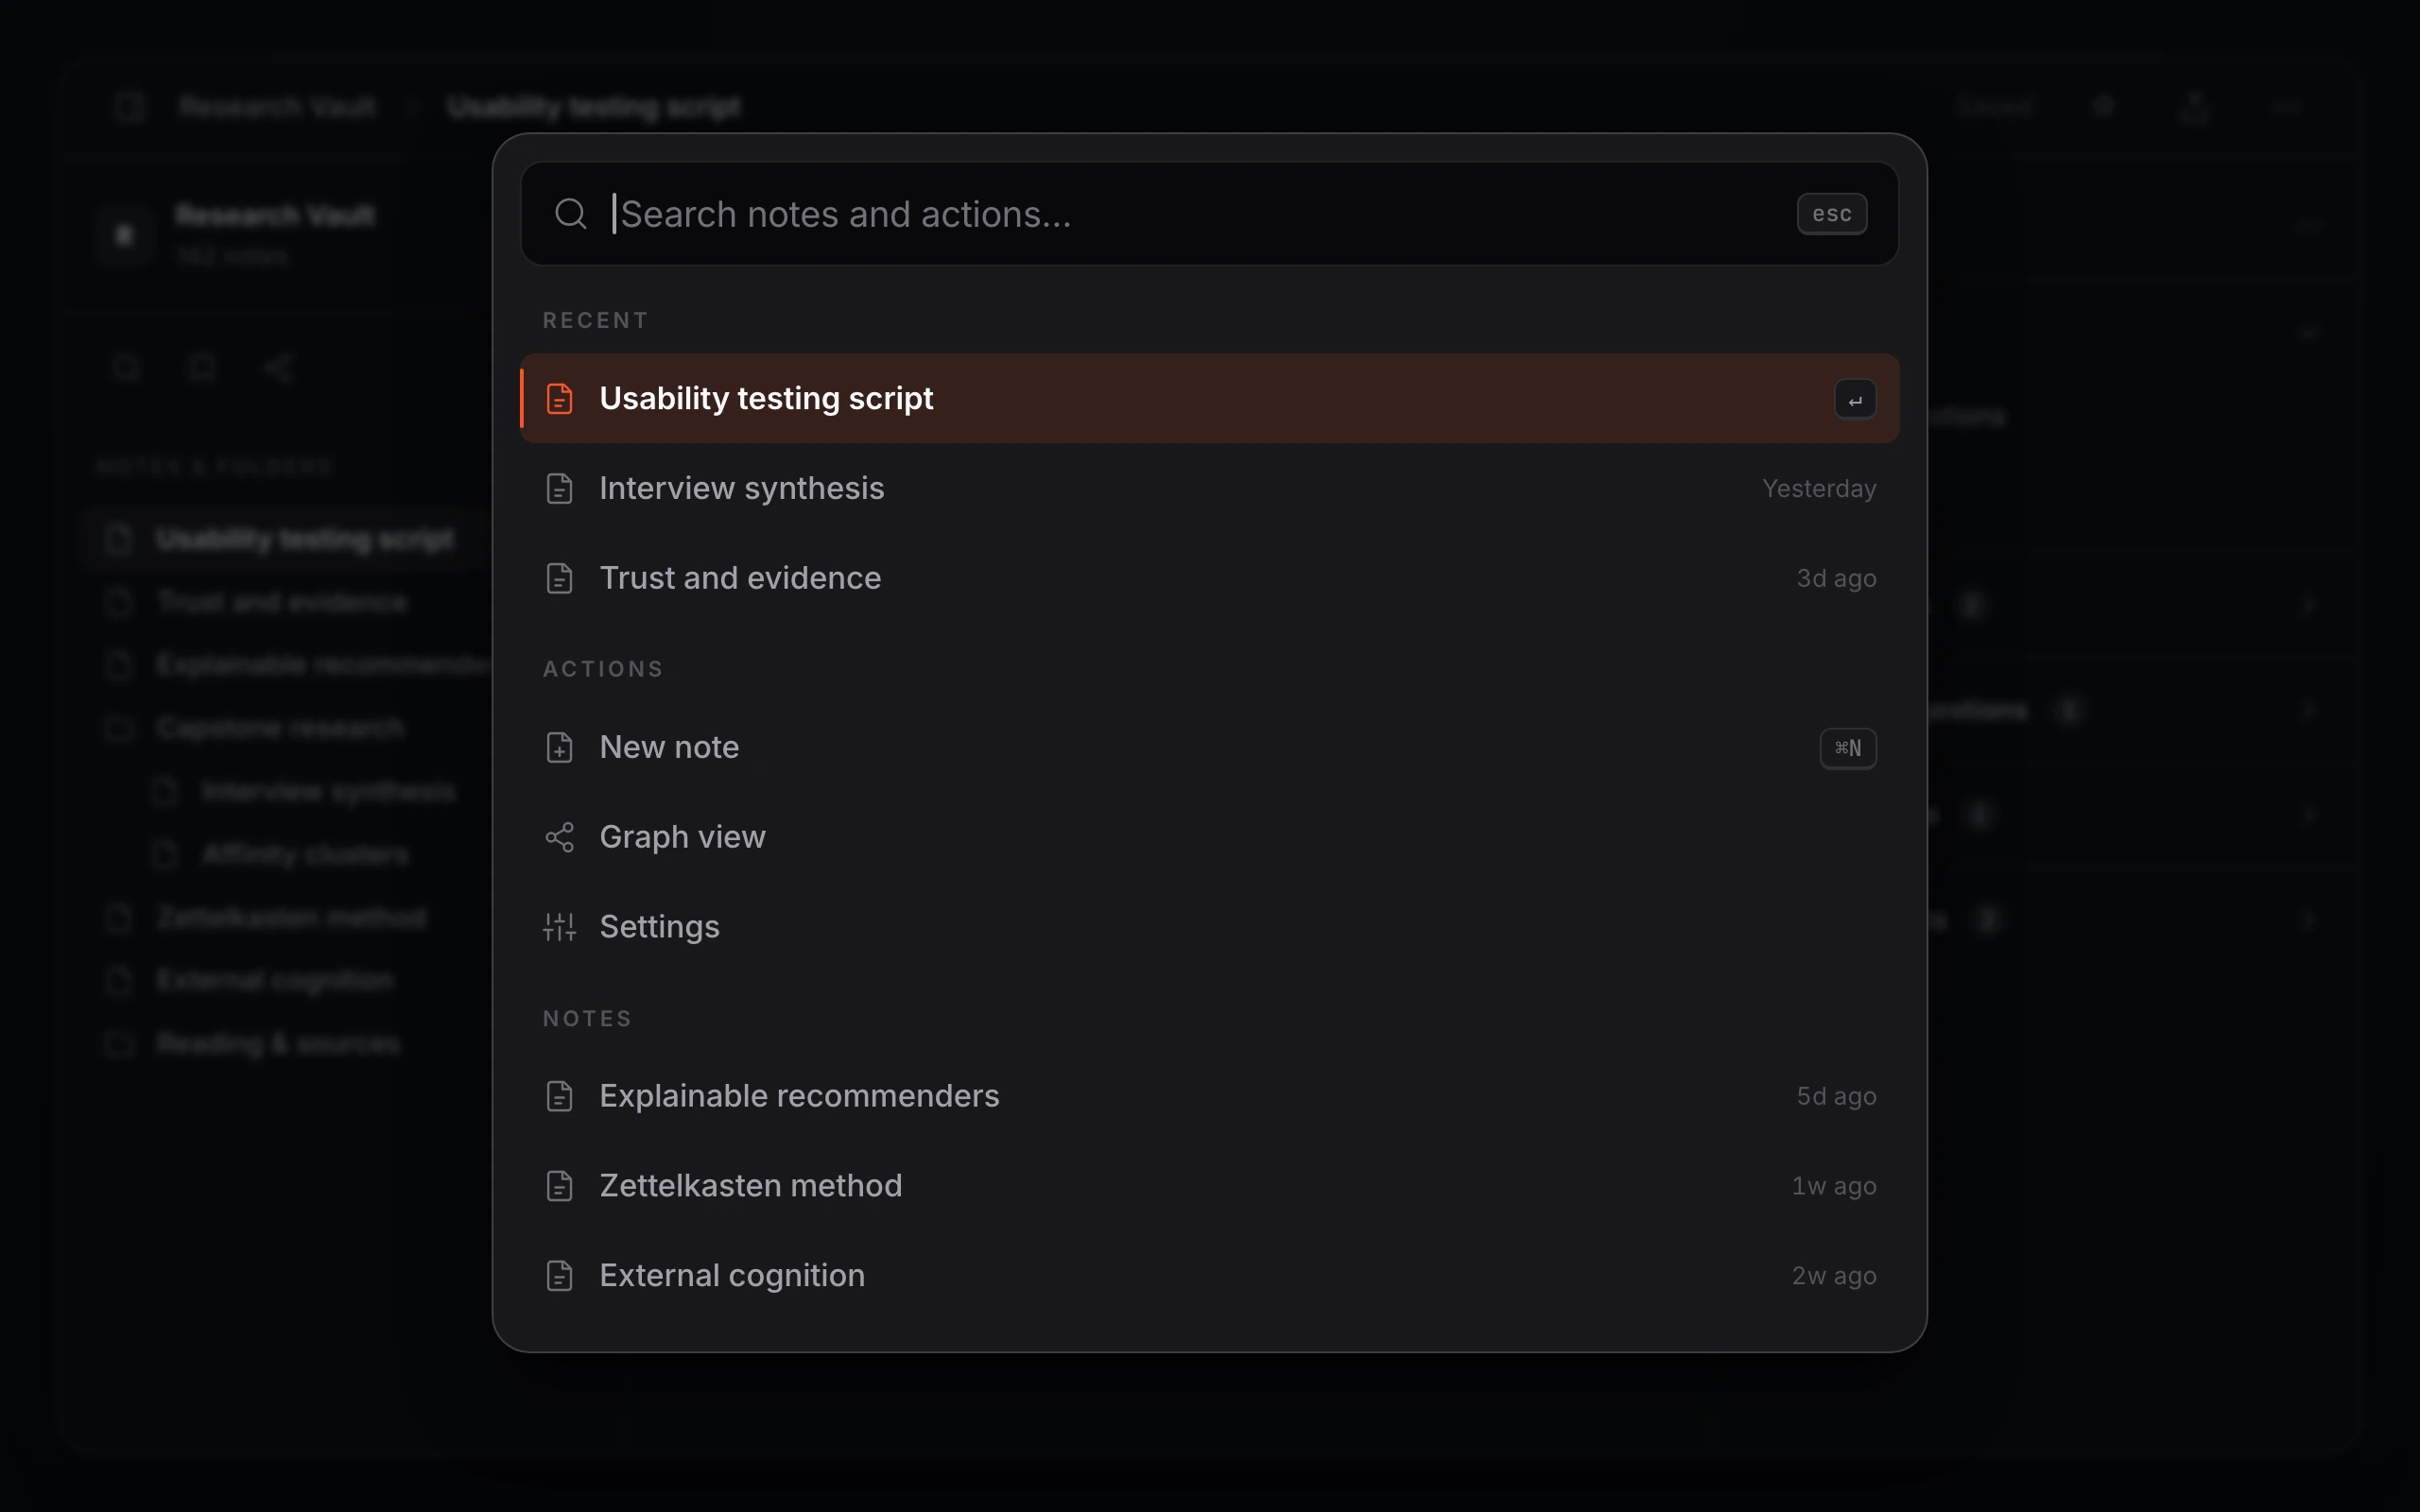Image resolution: width=2420 pixels, height=1512 pixels.
Task: Click the document icon beside Trust and evidence
Action: pyautogui.click(x=560, y=578)
